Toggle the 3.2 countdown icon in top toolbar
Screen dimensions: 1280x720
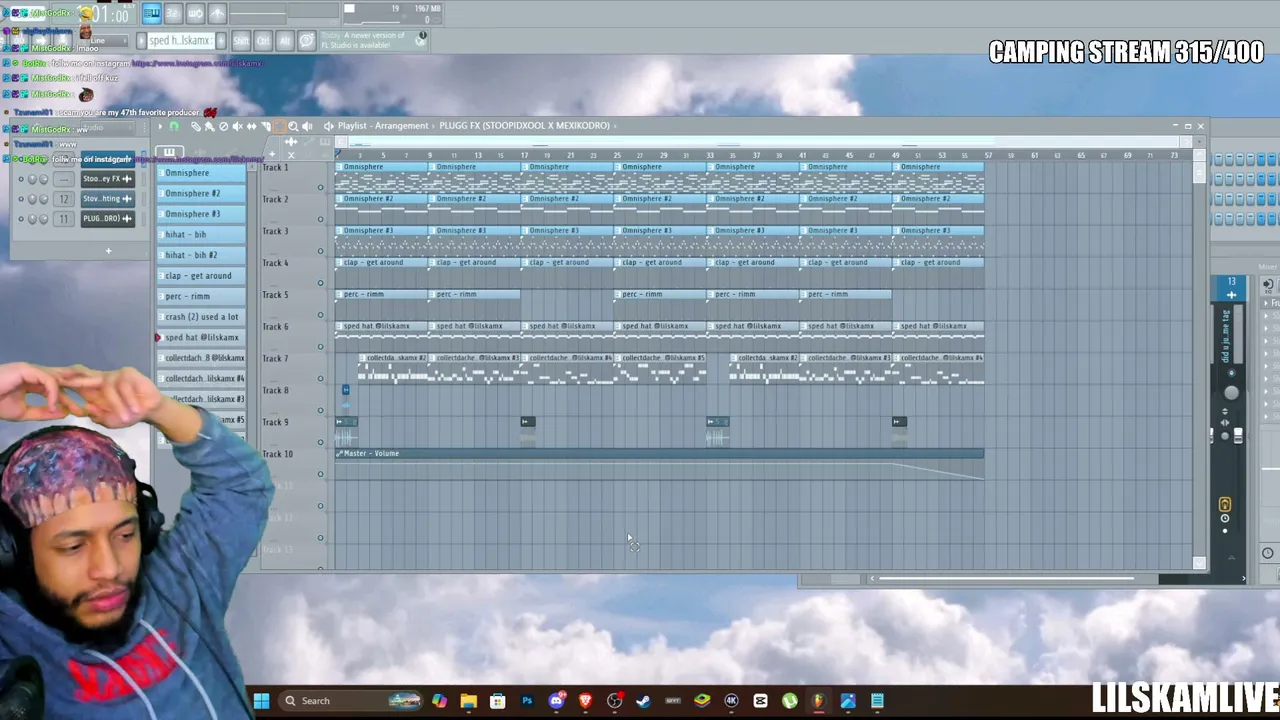pos(173,13)
